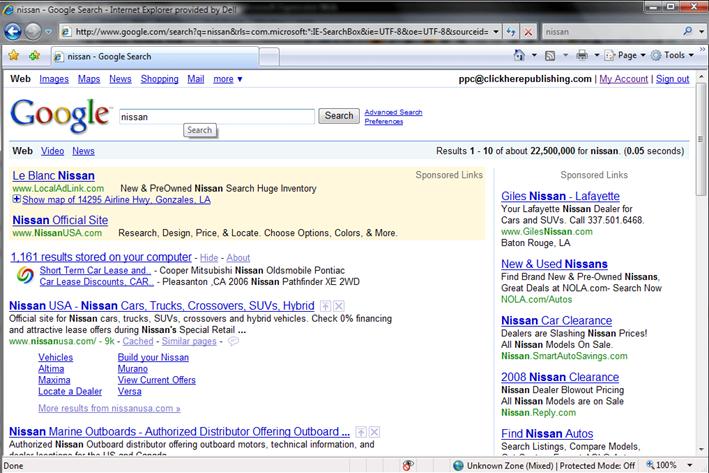Click the status bar popup blocker icon

(408, 465)
